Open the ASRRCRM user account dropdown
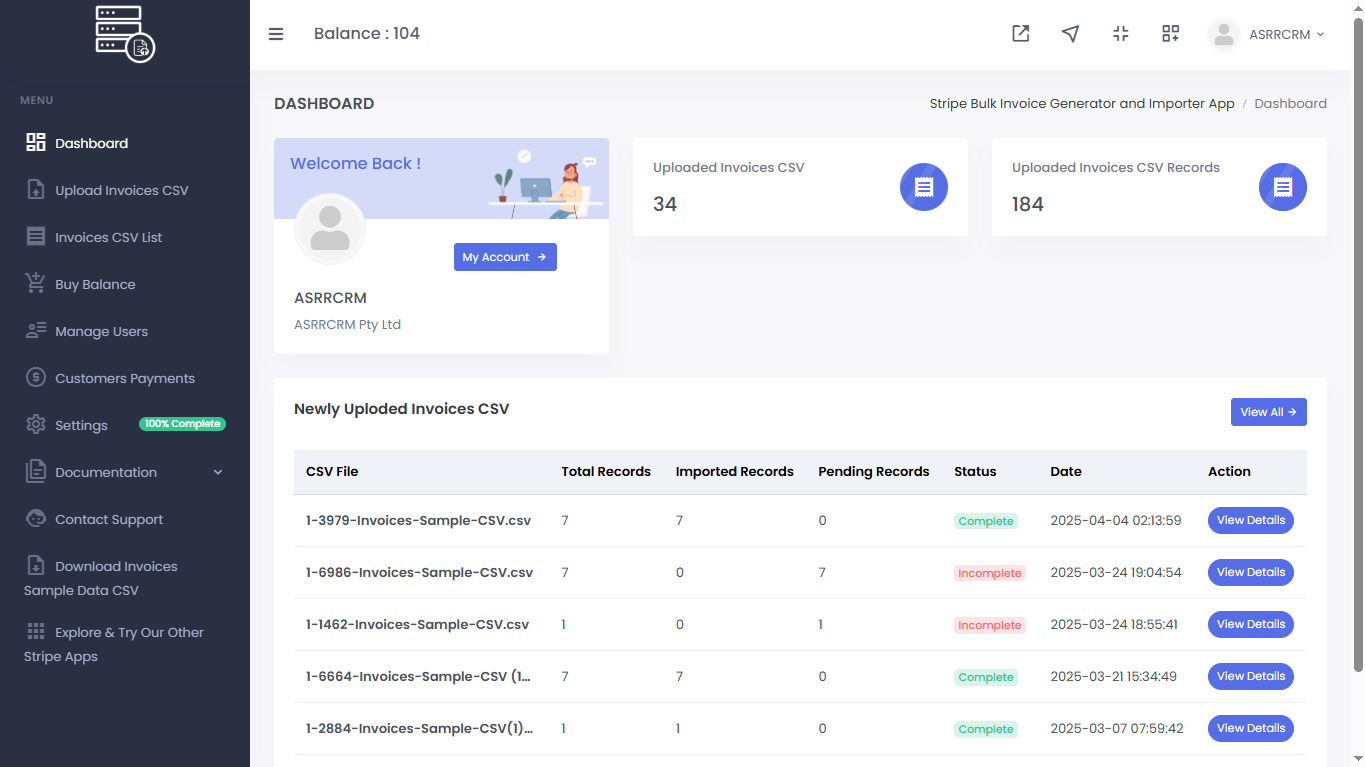This screenshot has height=767, width=1365. point(1266,34)
